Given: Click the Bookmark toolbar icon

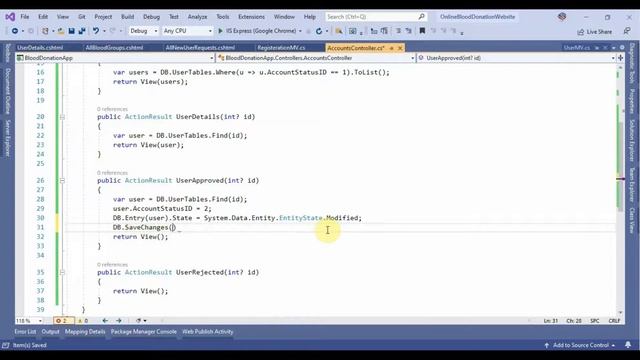Looking at the screenshot, I should (x=422, y=31).
